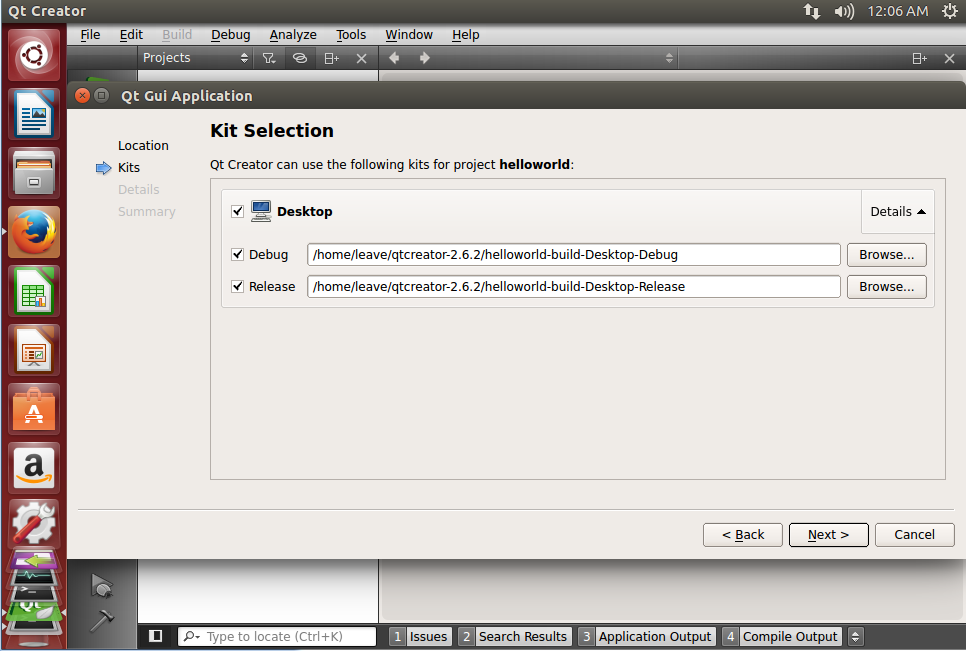Browse for the Debug build directory

[887, 254]
